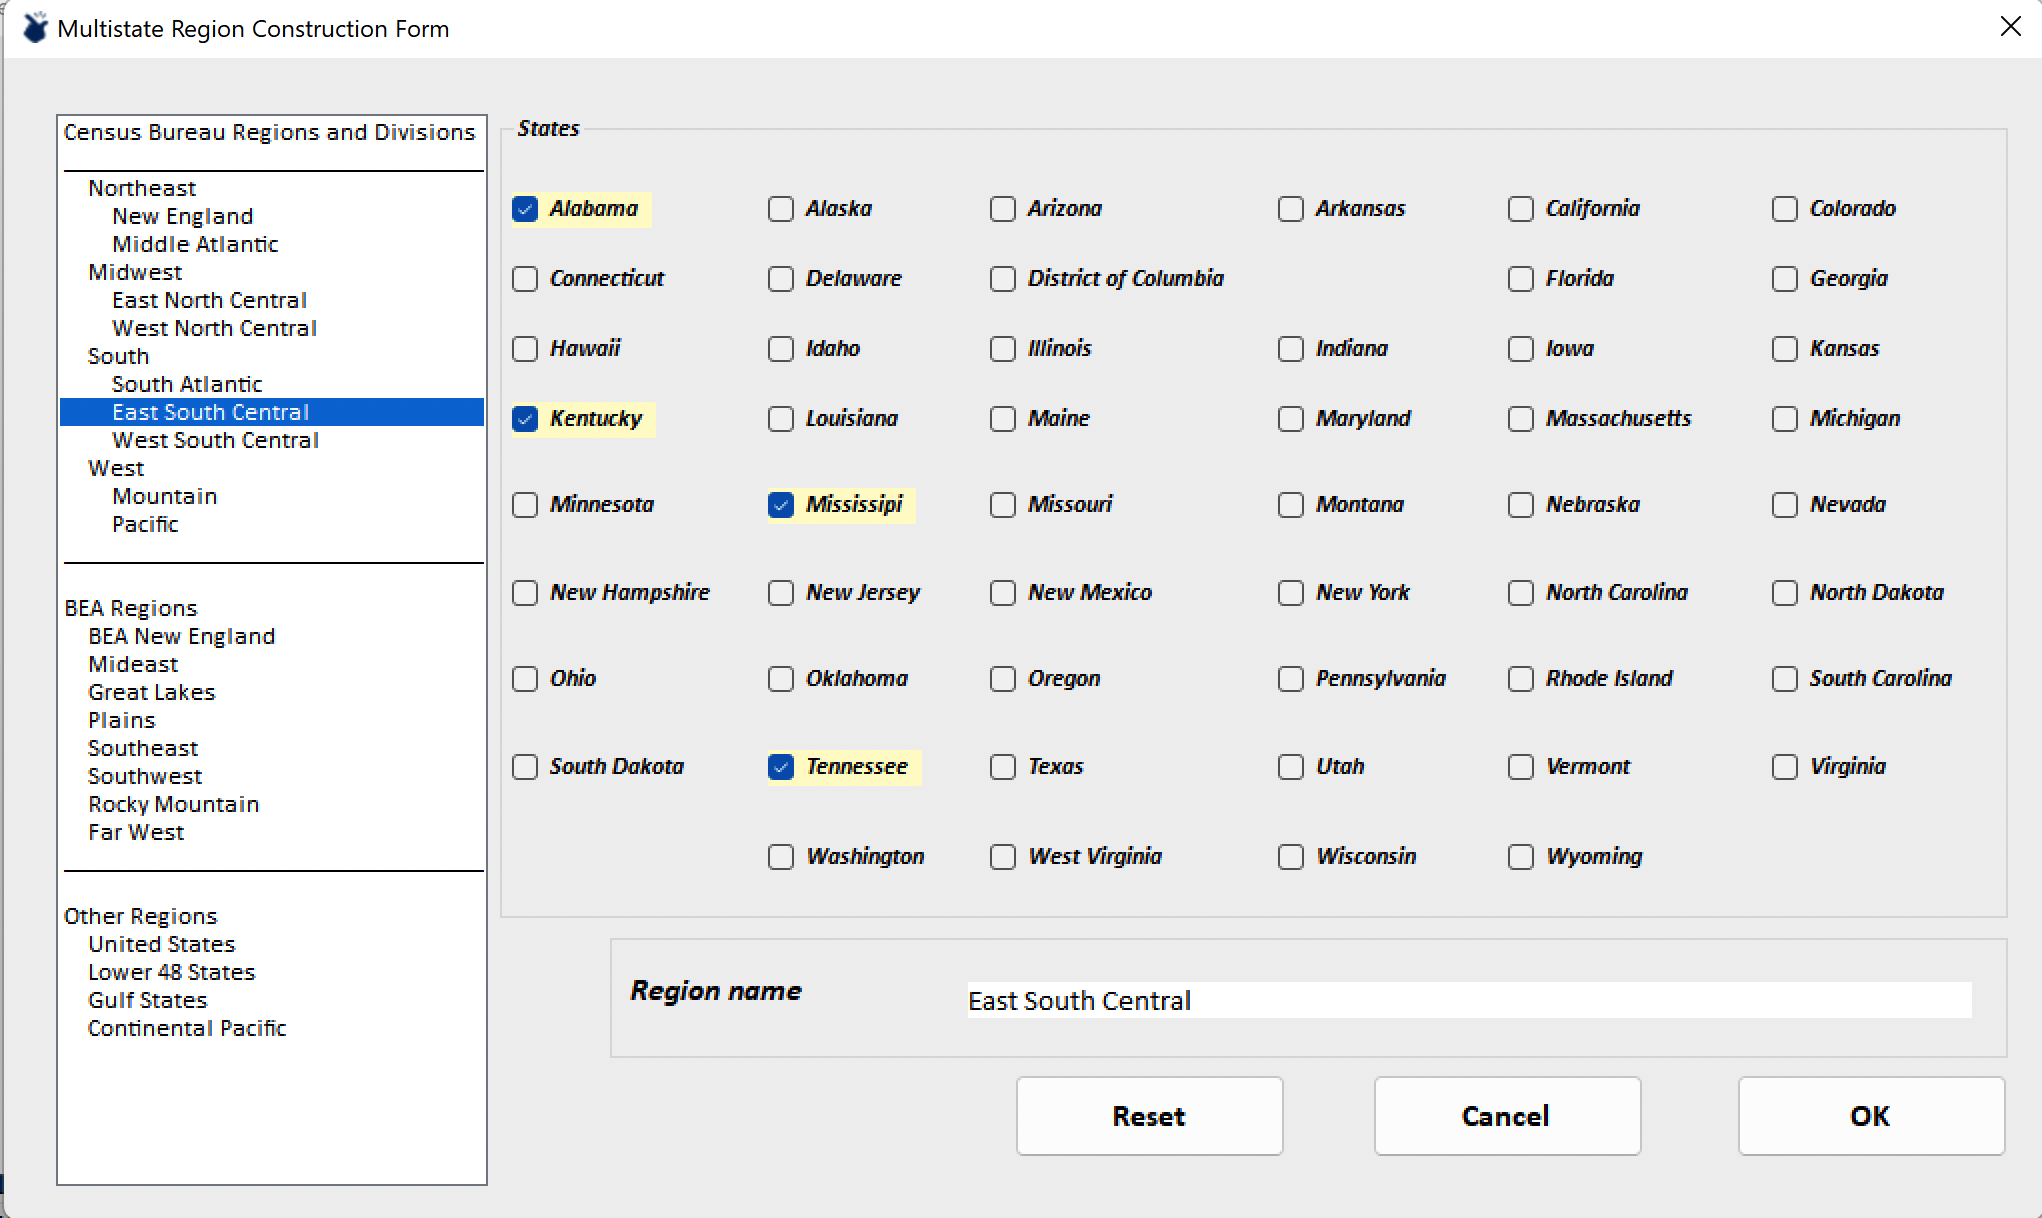Check the Ohio checkbox
The width and height of the screenshot is (2042, 1218).
(525, 679)
